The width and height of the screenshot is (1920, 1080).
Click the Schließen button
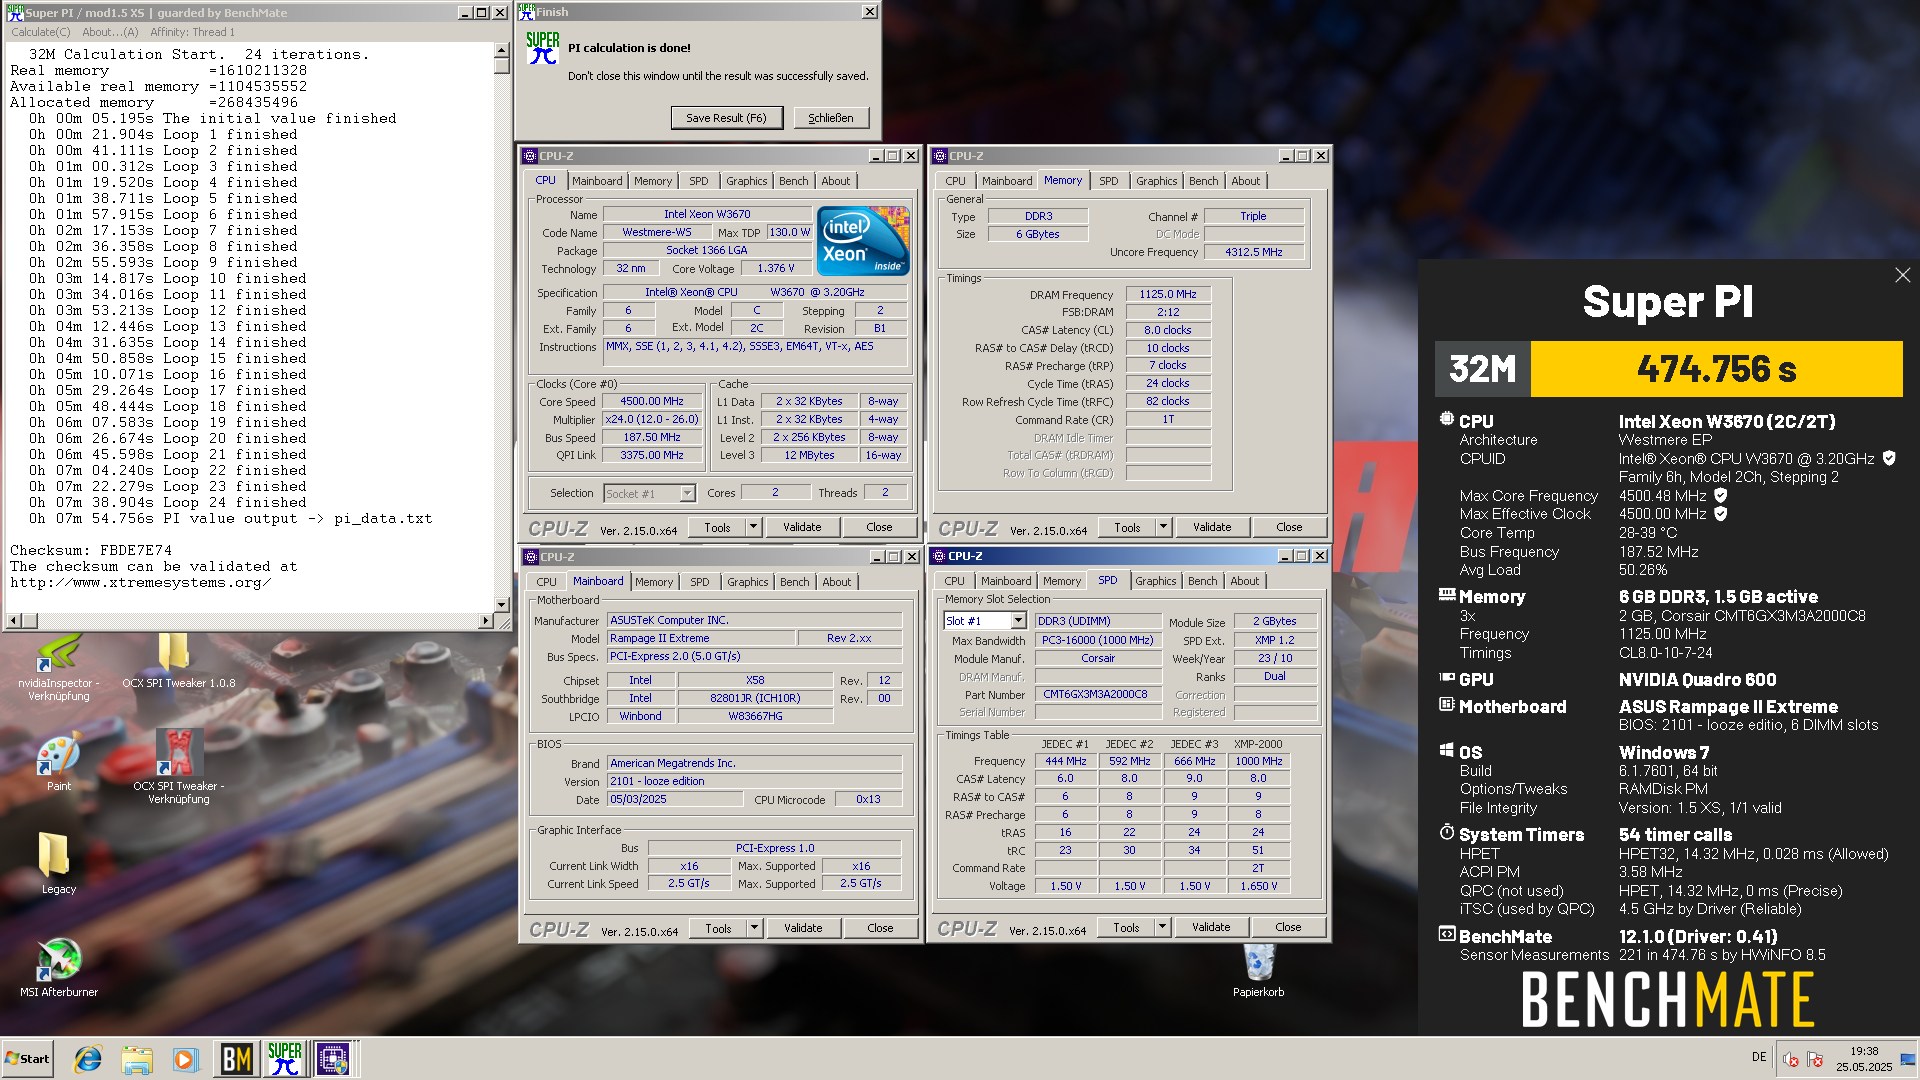point(830,118)
